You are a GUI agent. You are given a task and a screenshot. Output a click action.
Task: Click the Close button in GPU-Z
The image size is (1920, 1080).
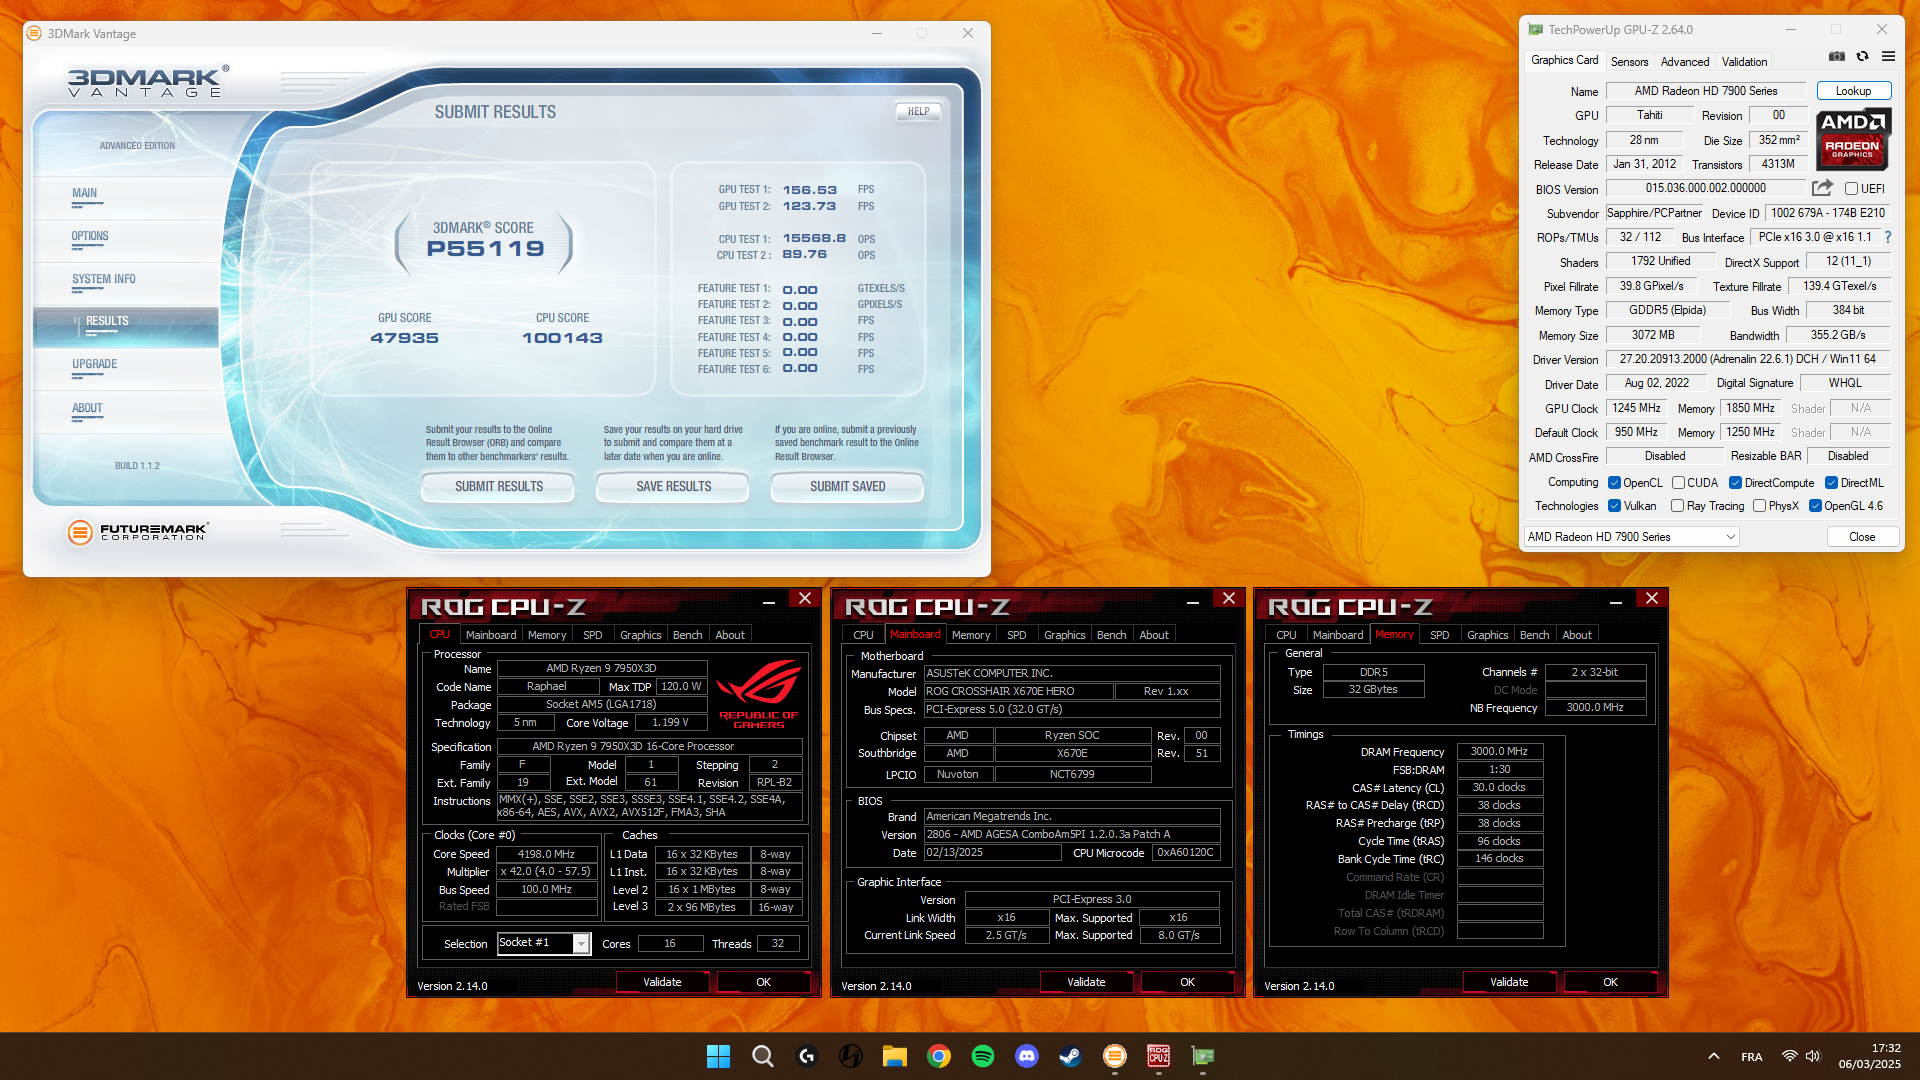click(x=1862, y=537)
